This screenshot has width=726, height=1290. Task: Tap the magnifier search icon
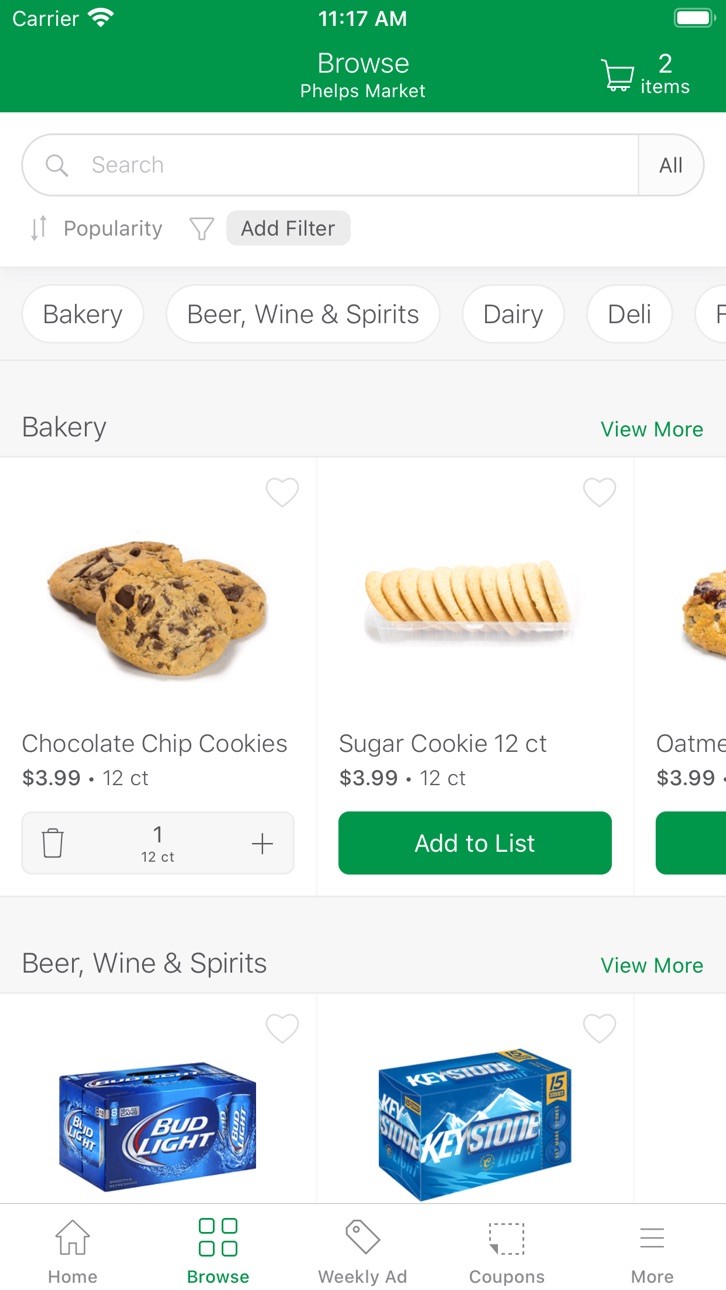pyautogui.click(x=57, y=165)
